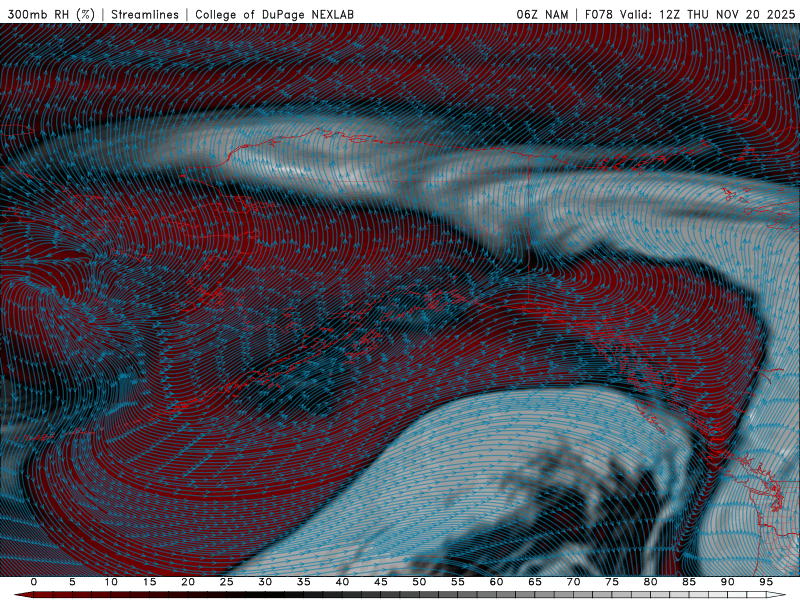Image resolution: width=800 pixels, height=600 pixels.
Task: Click the 30 label on the RH scale
Action: click(265, 582)
